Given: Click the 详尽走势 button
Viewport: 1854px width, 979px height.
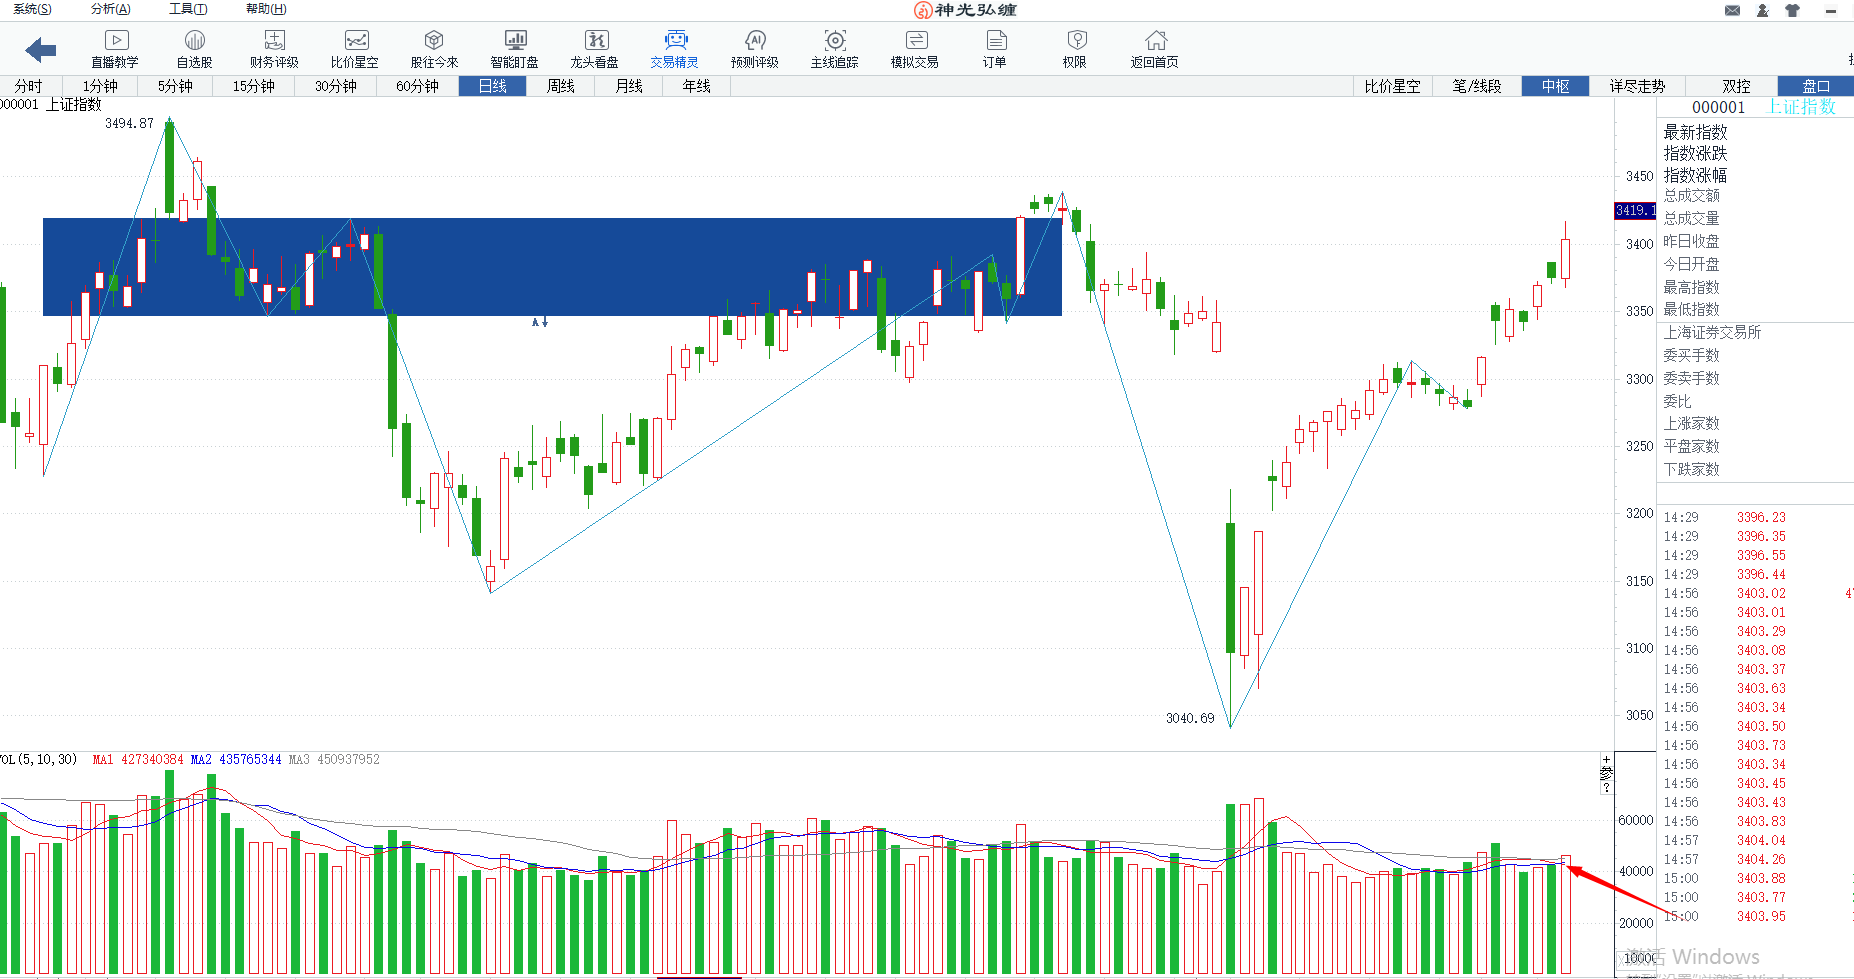Looking at the screenshot, I should pos(1637,86).
